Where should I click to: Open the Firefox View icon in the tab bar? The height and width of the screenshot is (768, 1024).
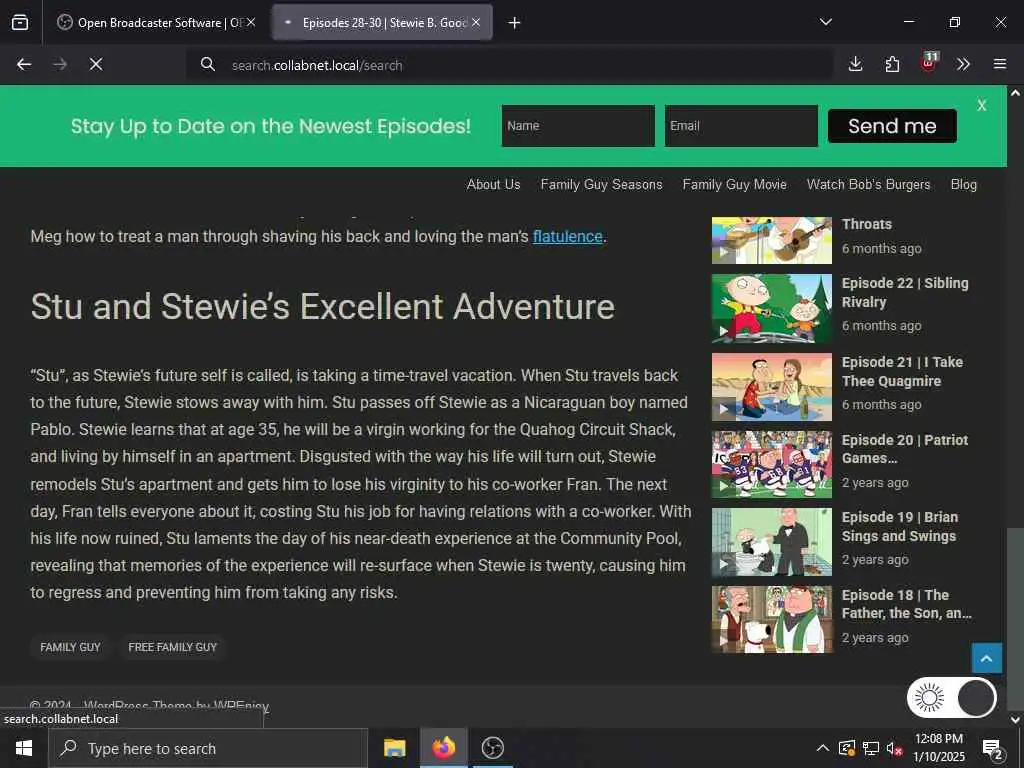pos(20,23)
